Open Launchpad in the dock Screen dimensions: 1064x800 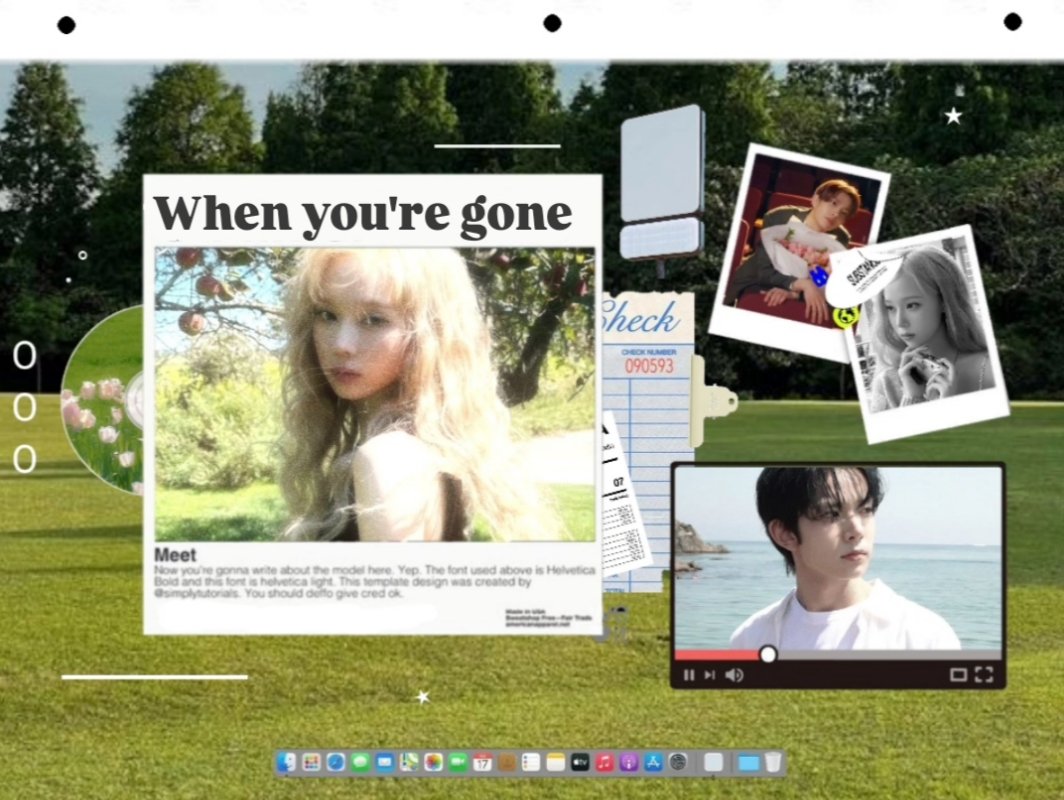coord(311,762)
